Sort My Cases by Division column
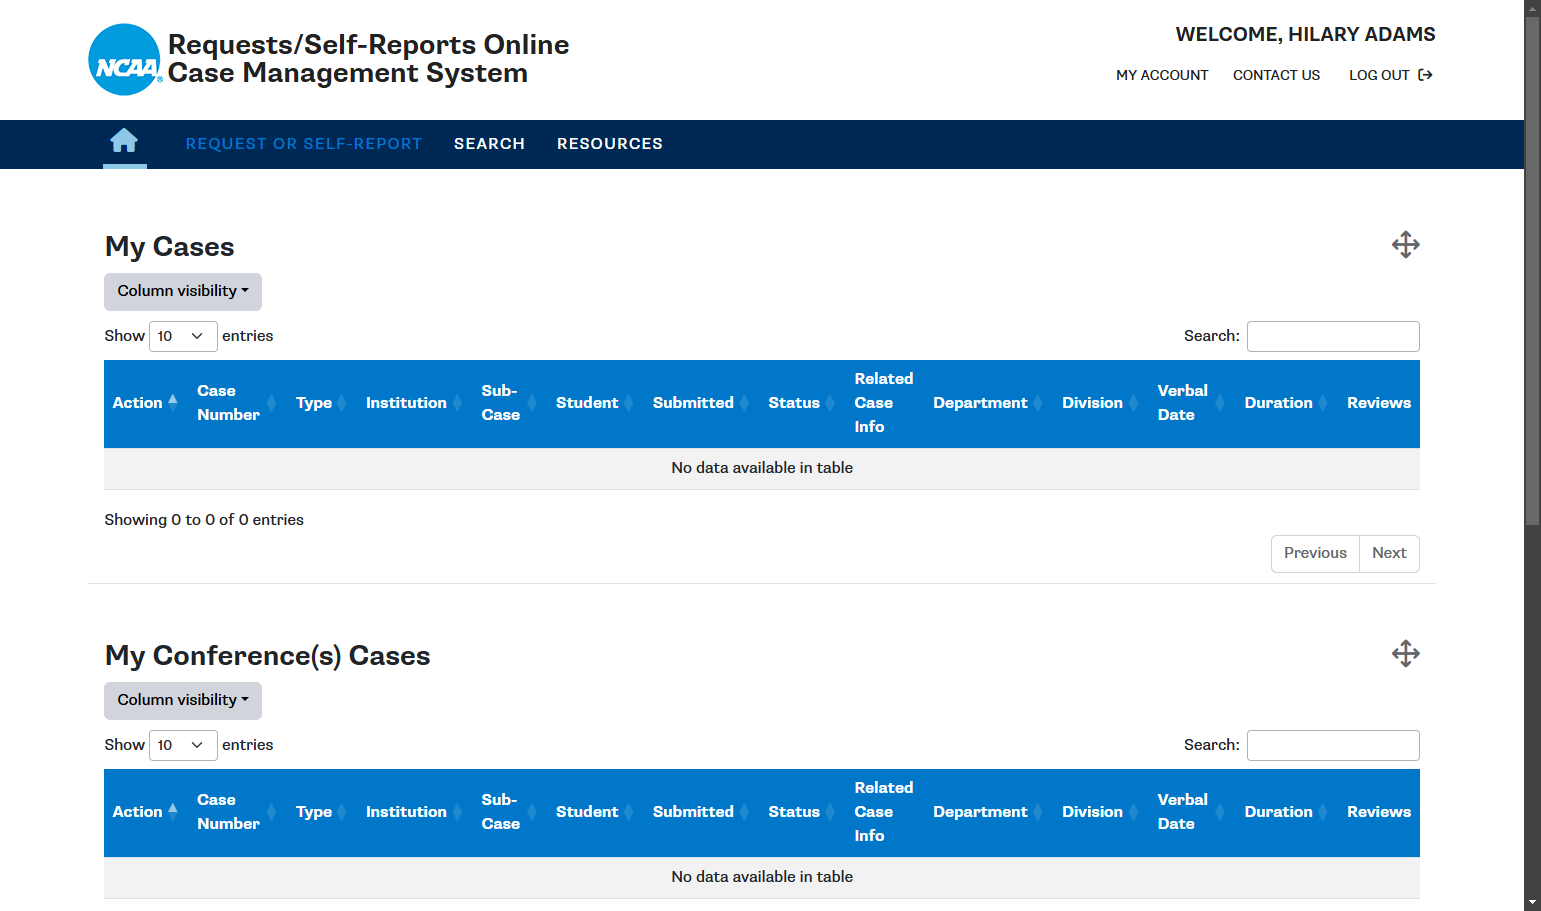 click(1100, 403)
